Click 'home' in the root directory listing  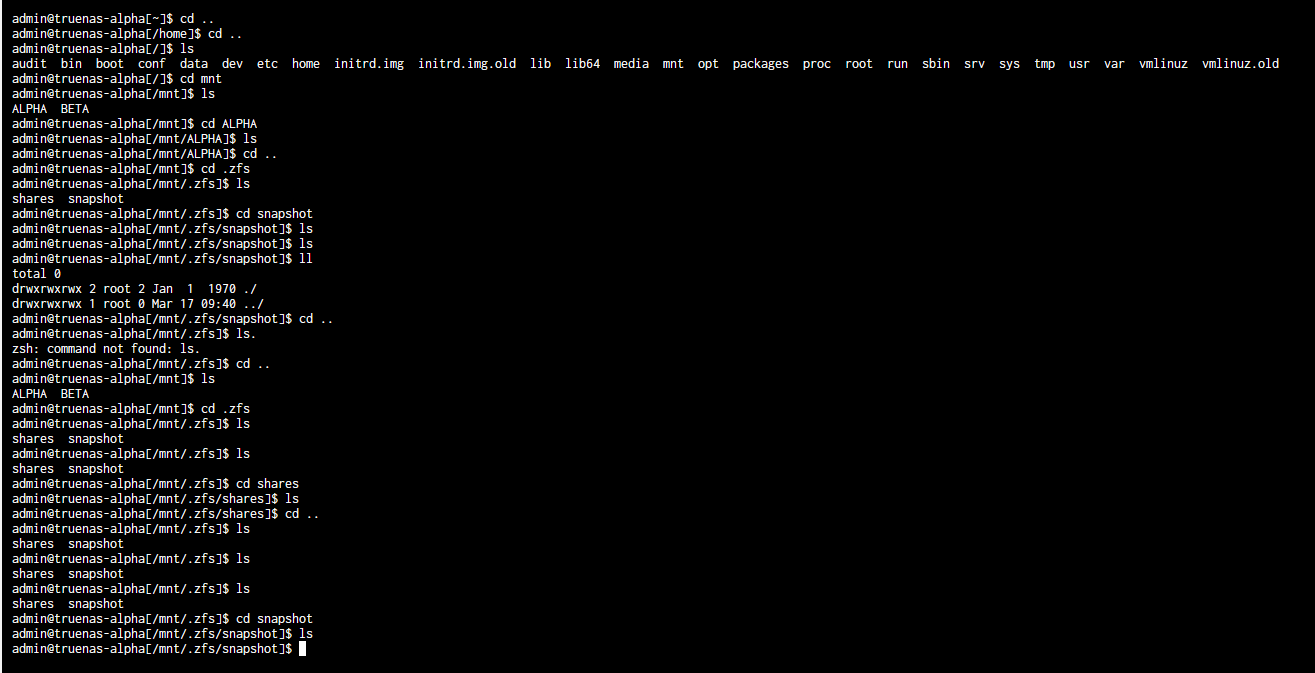tap(306, 64)
